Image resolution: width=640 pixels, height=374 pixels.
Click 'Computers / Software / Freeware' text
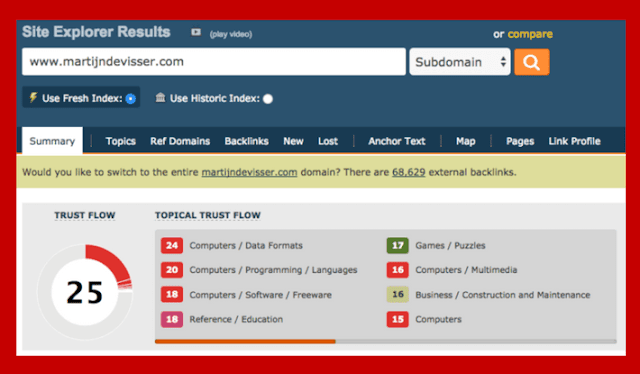(x=260, y=295)
